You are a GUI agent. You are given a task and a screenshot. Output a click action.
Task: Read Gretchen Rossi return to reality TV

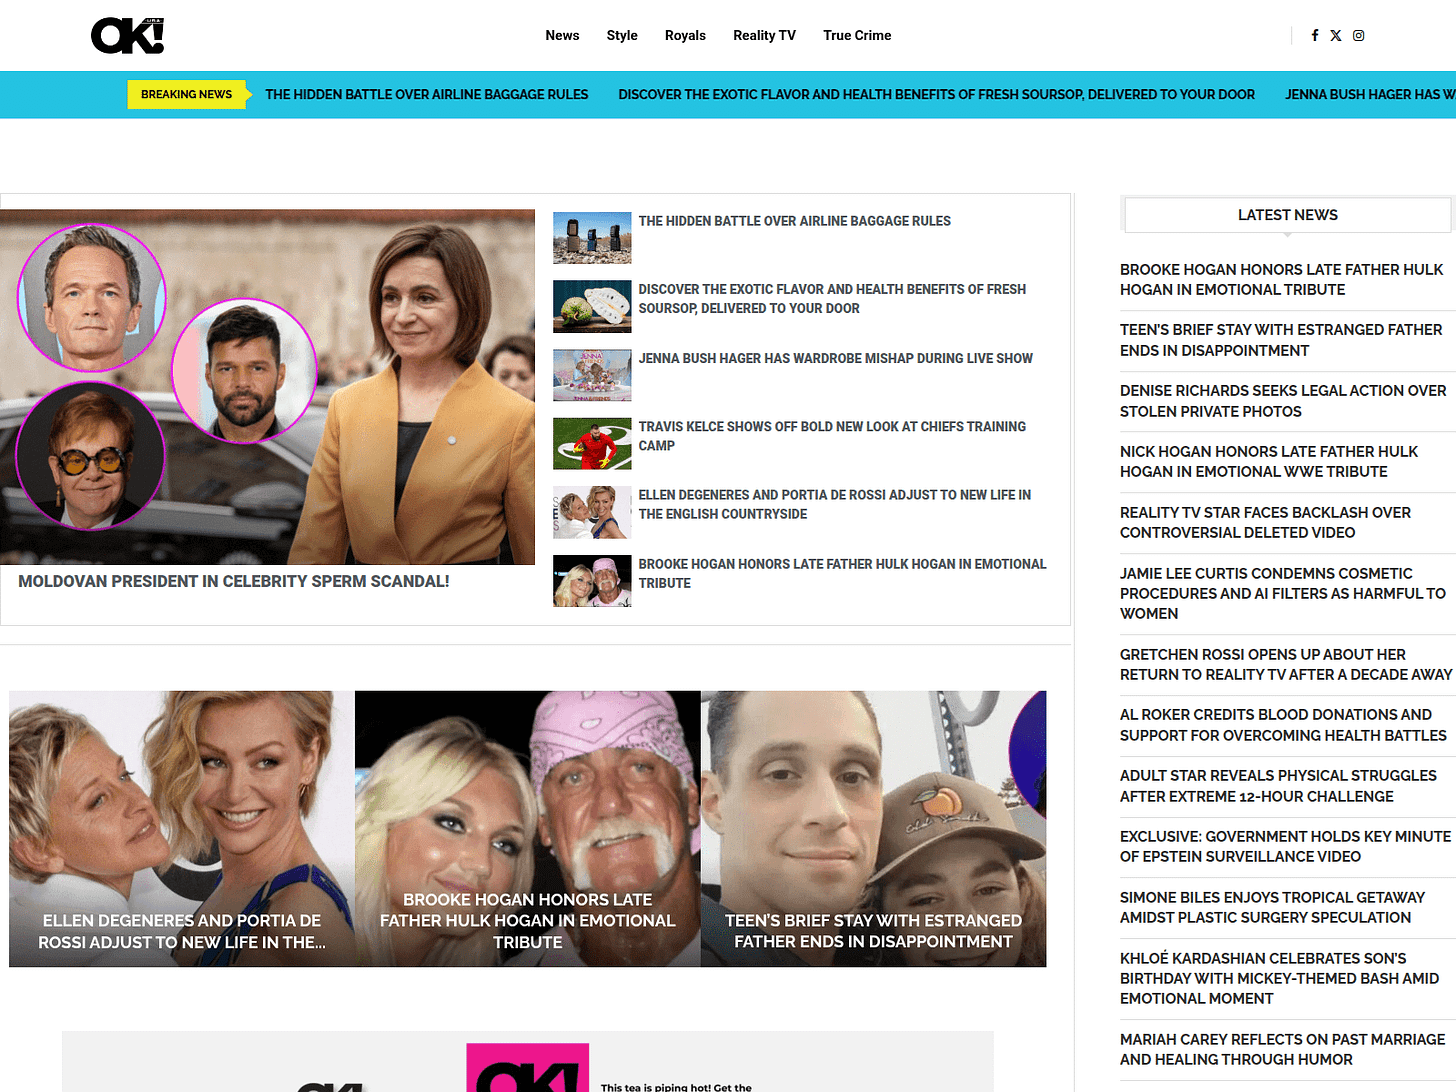pyautogui.click(x=1286, y=664)
